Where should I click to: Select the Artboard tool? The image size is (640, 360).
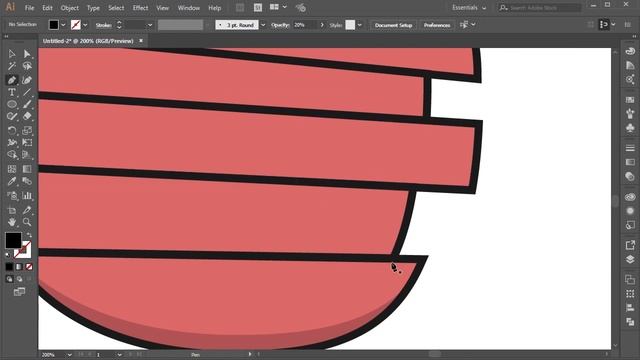[x=12, y=210]
